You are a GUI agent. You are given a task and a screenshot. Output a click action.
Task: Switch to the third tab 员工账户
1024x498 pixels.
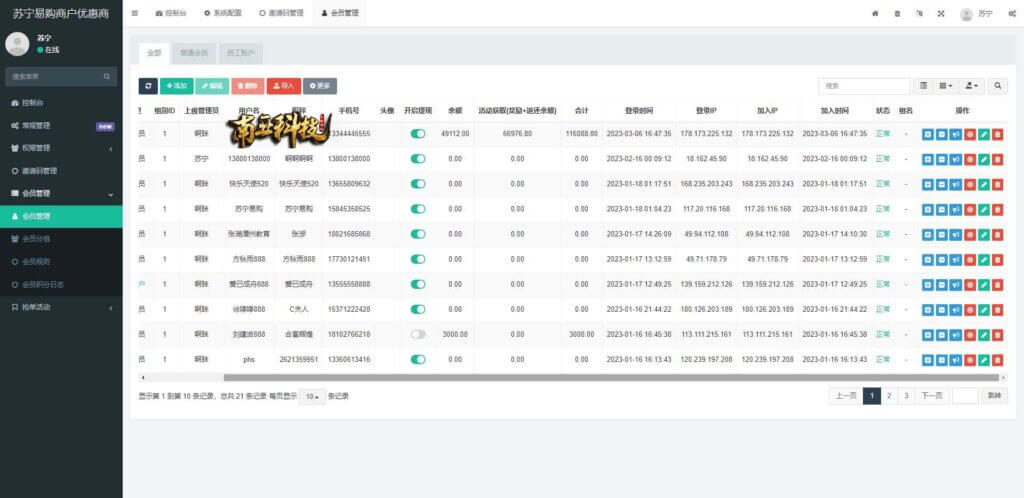[x=241, y=54]
